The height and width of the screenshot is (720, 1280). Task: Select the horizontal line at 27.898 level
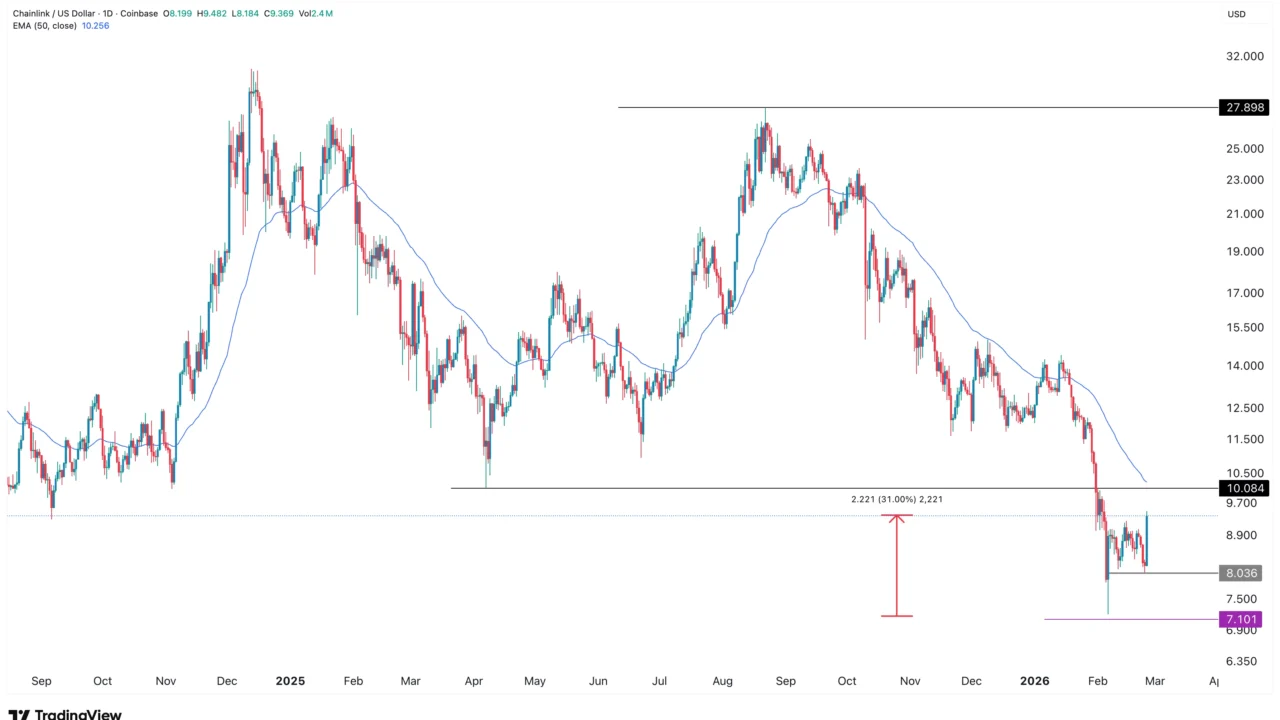click(918, 107)
